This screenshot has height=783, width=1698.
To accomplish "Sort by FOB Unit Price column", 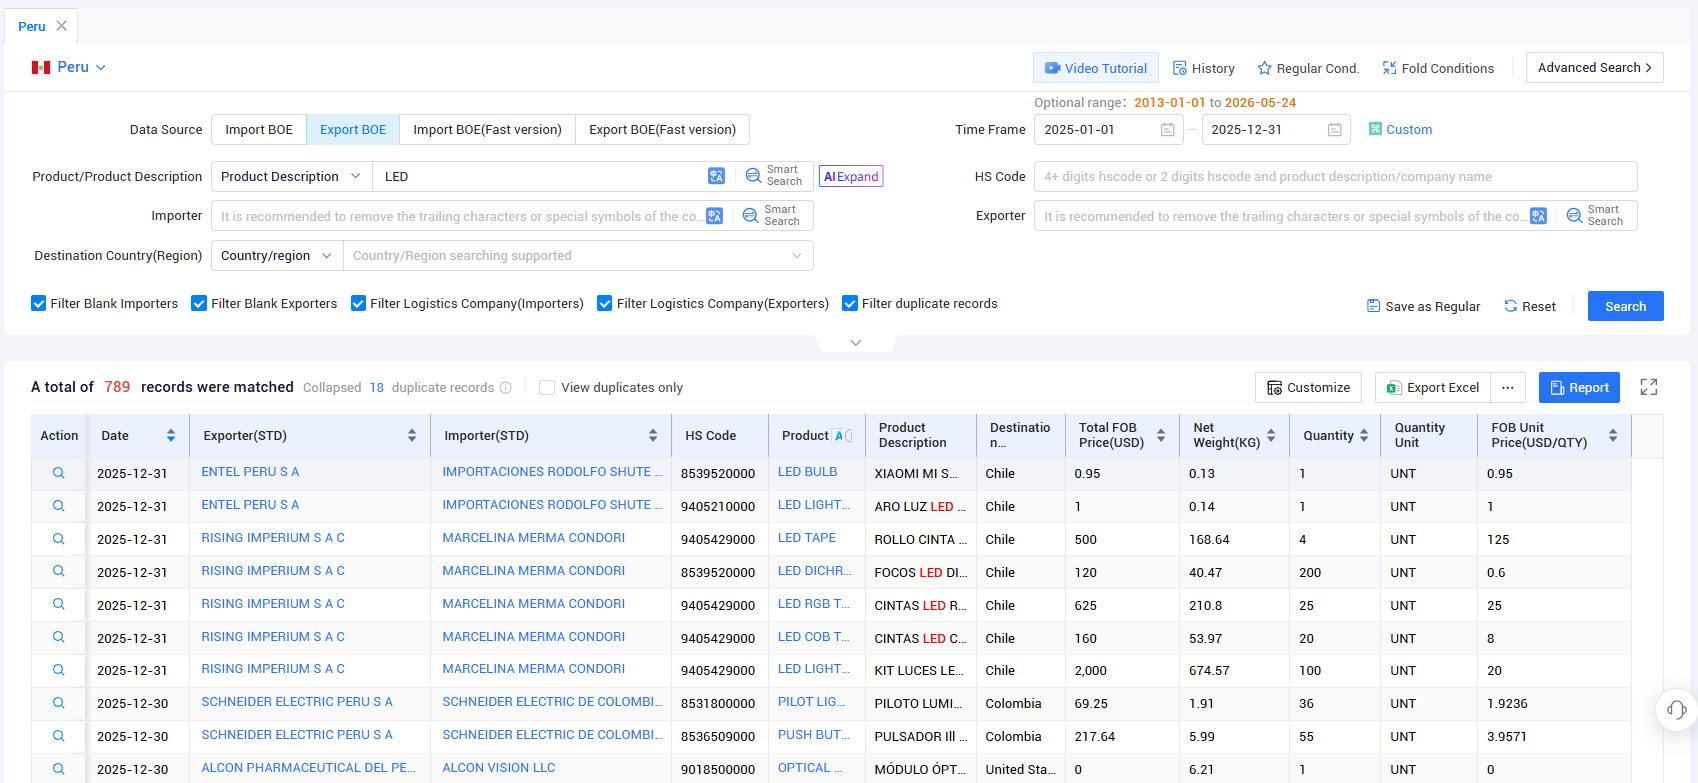I will click(1613, 436).
